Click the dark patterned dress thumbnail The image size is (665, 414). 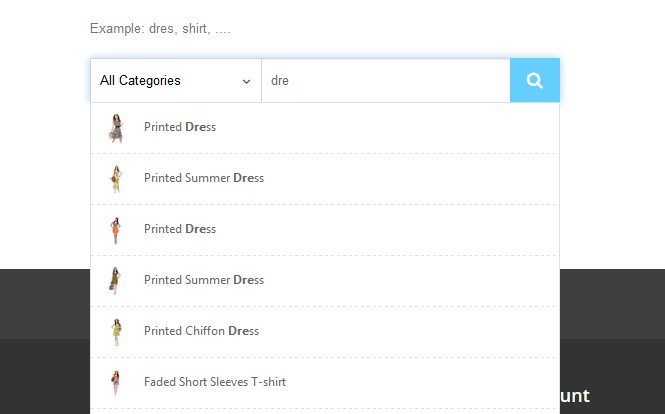pyautogui.click(x=117, y=128)
